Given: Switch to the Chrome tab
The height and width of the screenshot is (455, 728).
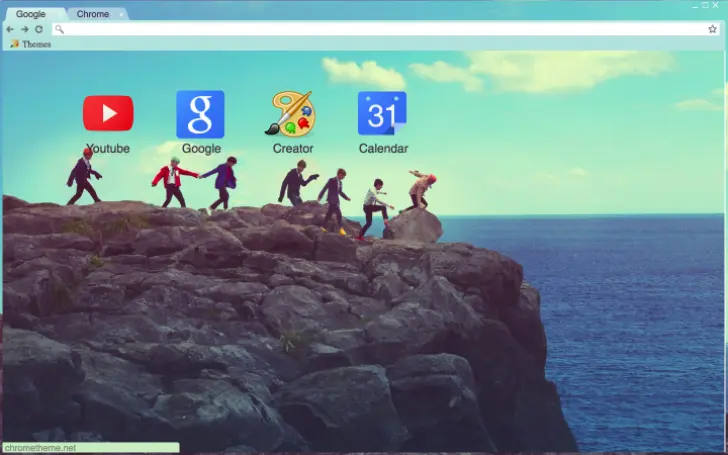Looking at the screenshot, I should click(x=93, y=14).
